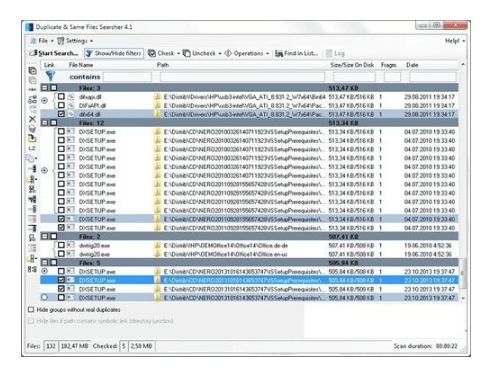Screen dimensions: 502x376
Task: Click the 'contains' filter label
Action: pyautogui.click(x=85, y=77)
